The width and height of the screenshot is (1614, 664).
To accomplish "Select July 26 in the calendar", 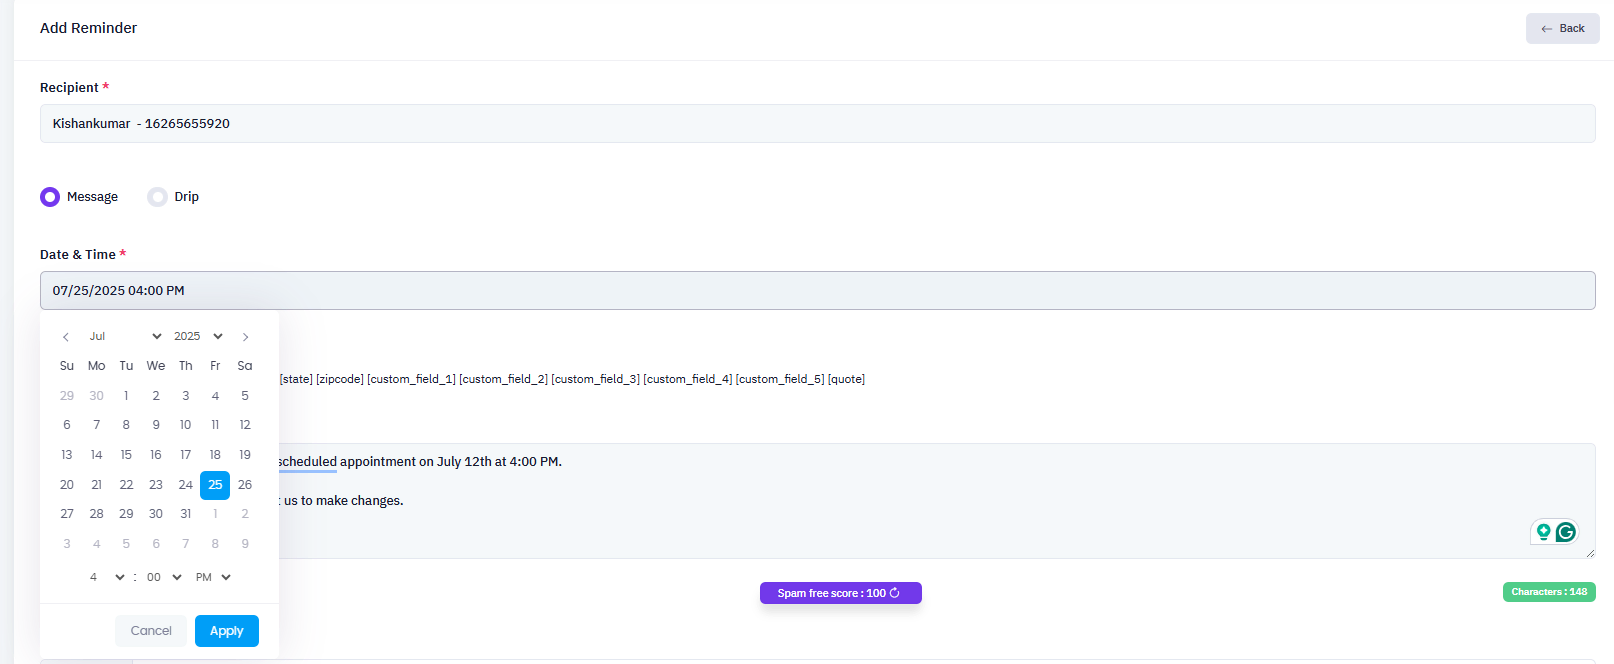I will pyautogui.click(x=245, y=485).
